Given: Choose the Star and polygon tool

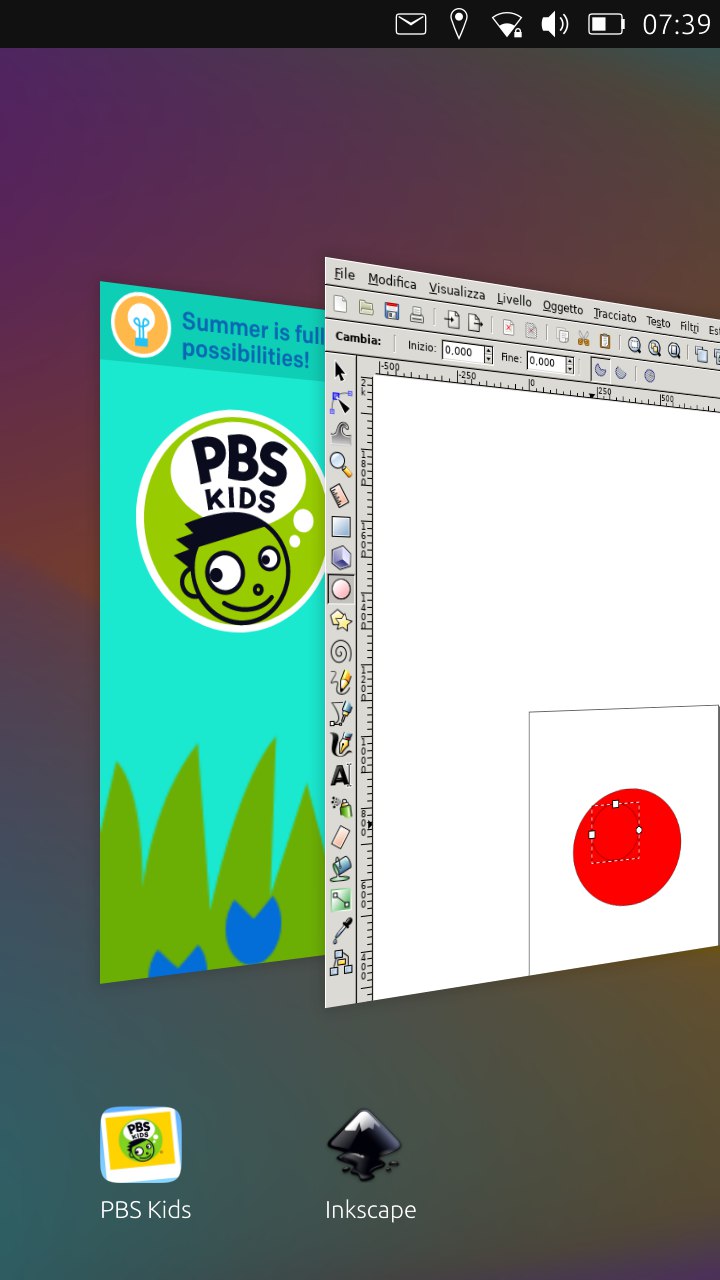Looking at the screenshot, I should click(341, 620).
